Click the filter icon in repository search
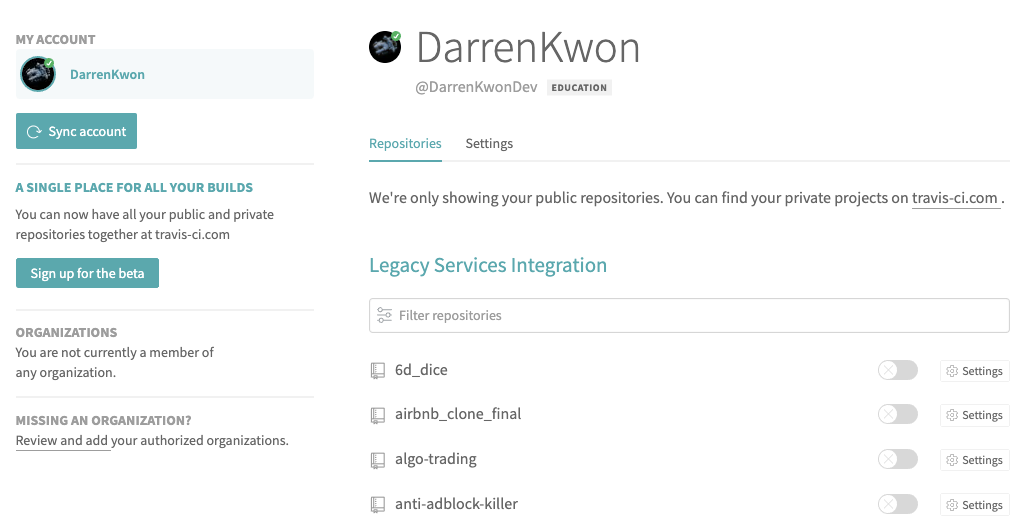 tap(385, 315)
